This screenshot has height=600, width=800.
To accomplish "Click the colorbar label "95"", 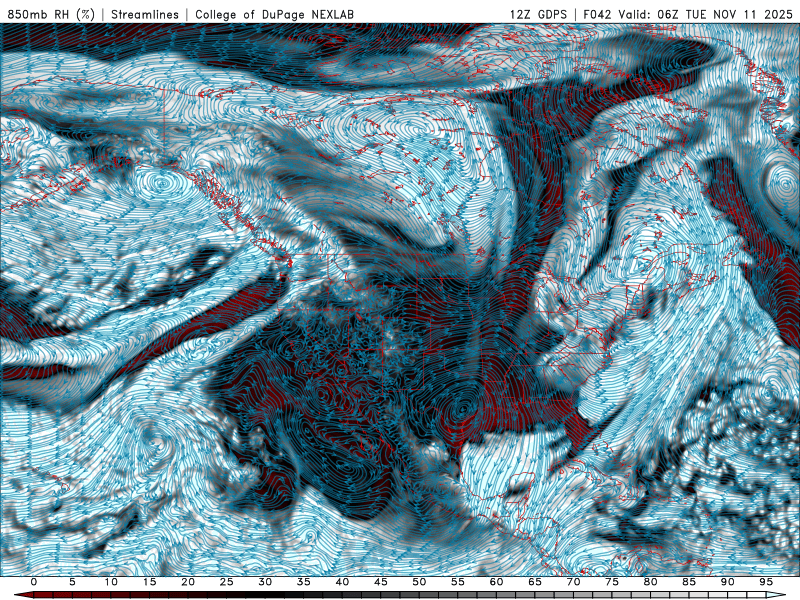I will click(766, 582).
